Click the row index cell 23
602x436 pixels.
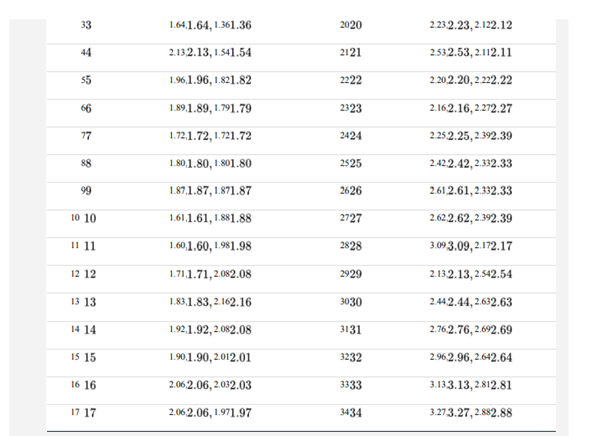[x=351, y=106]
